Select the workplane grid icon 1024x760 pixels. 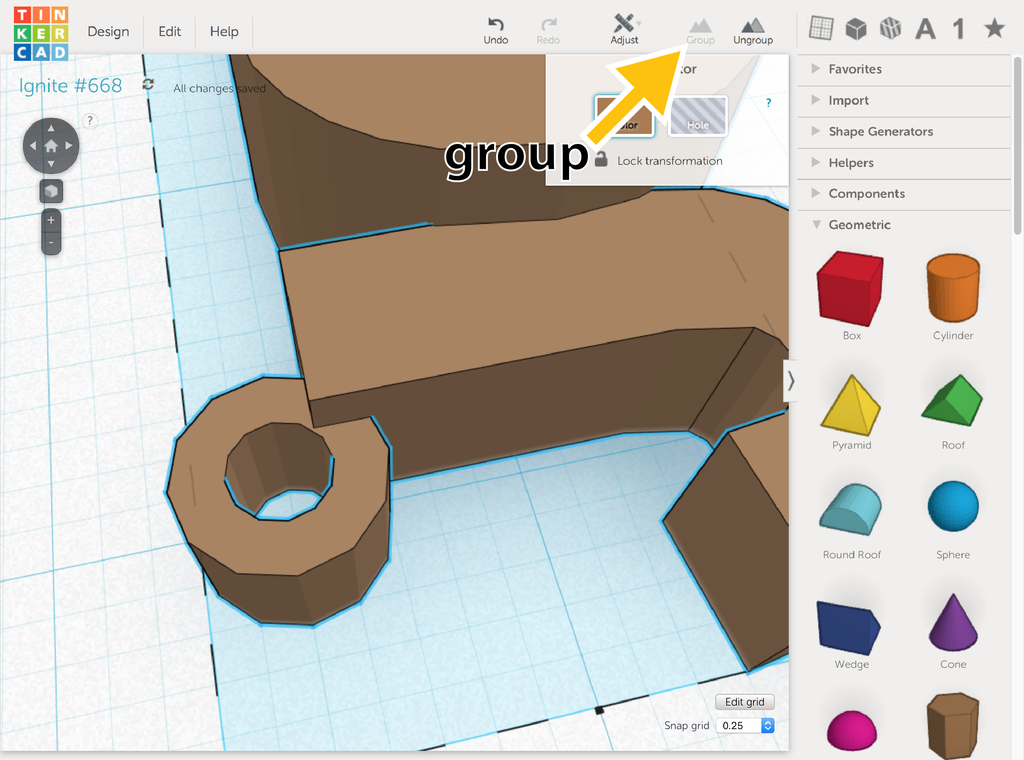(821, 28)
